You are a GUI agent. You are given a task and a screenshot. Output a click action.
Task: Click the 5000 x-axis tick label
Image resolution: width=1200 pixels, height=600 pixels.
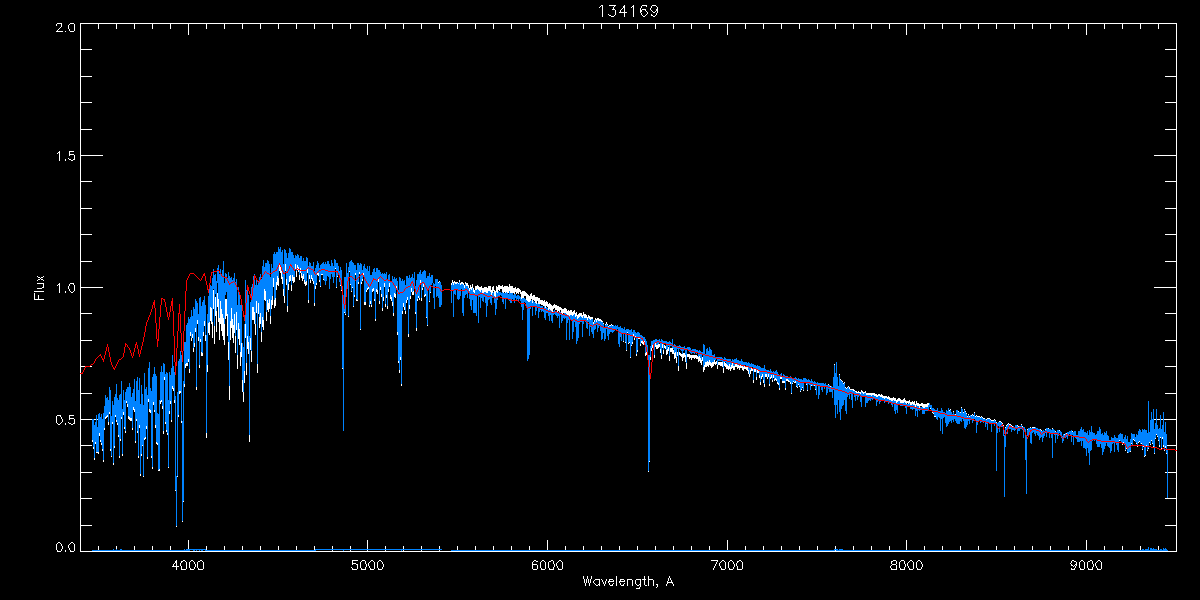point(367,564)
